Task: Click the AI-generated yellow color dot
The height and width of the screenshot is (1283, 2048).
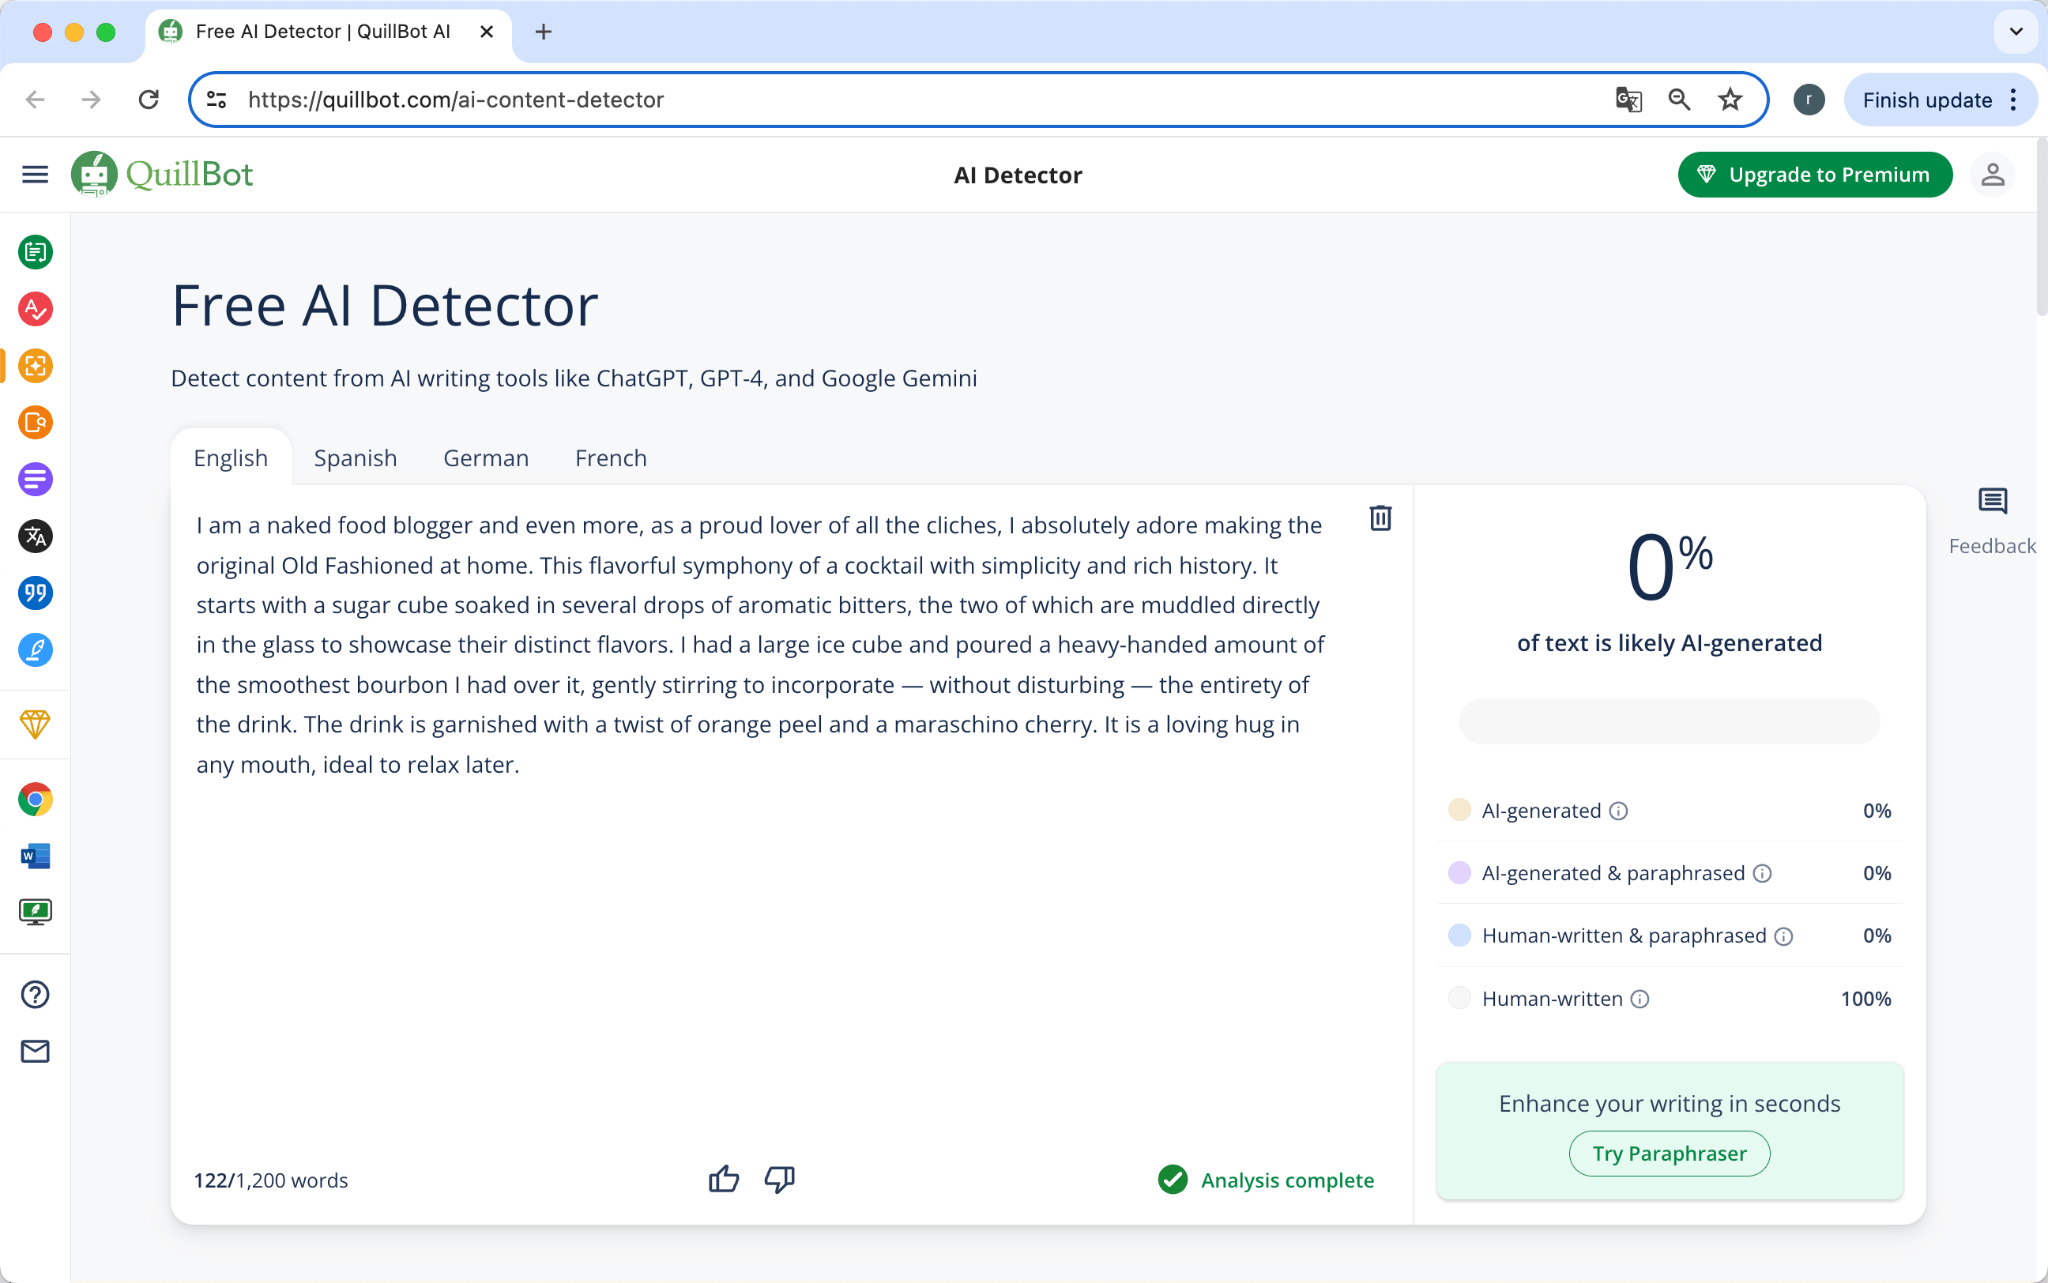Action: (x=1460, y=811)
